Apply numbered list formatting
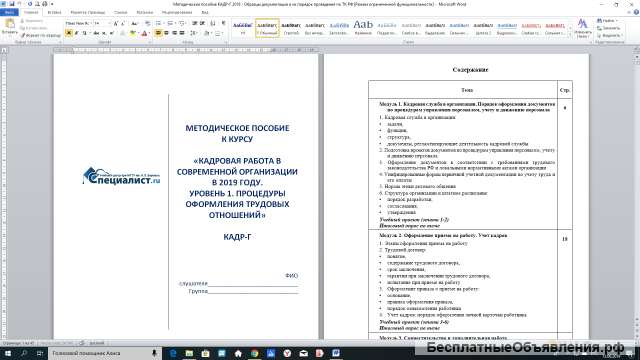 click(x=171, y=23)
